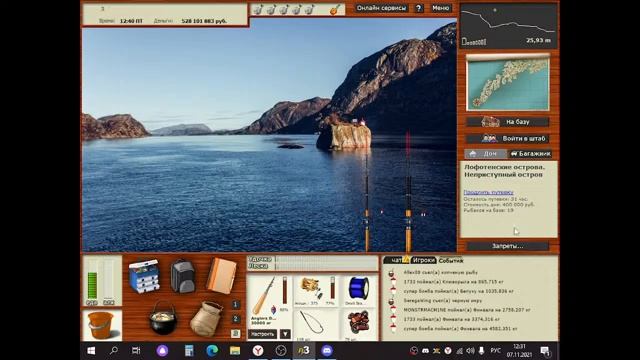Open the orange fish bucket

(x=100, y=325)
